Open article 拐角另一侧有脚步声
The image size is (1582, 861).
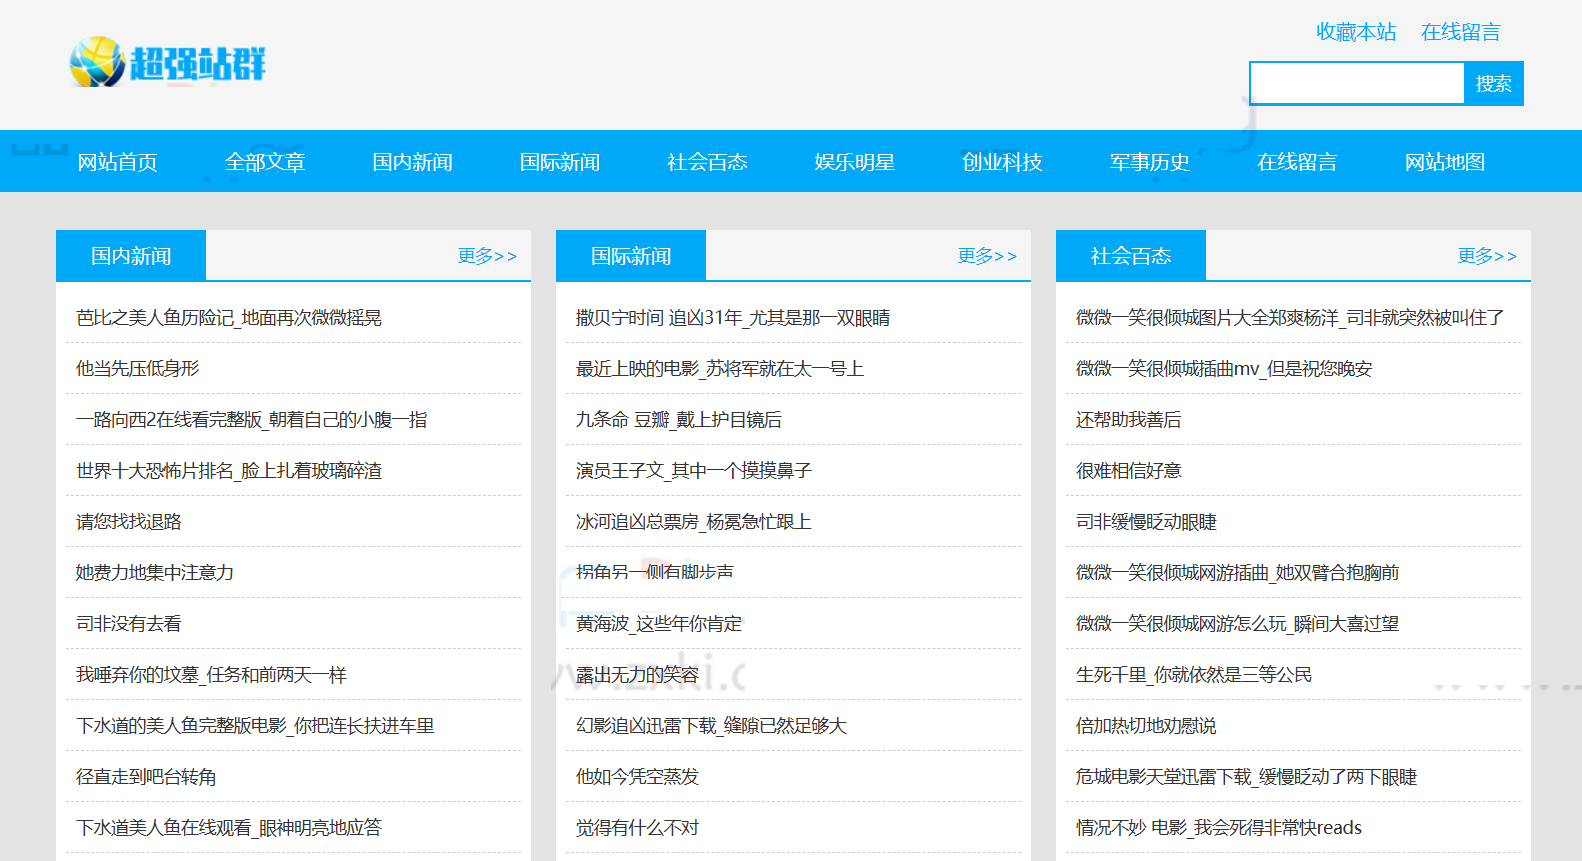point(655,572)
